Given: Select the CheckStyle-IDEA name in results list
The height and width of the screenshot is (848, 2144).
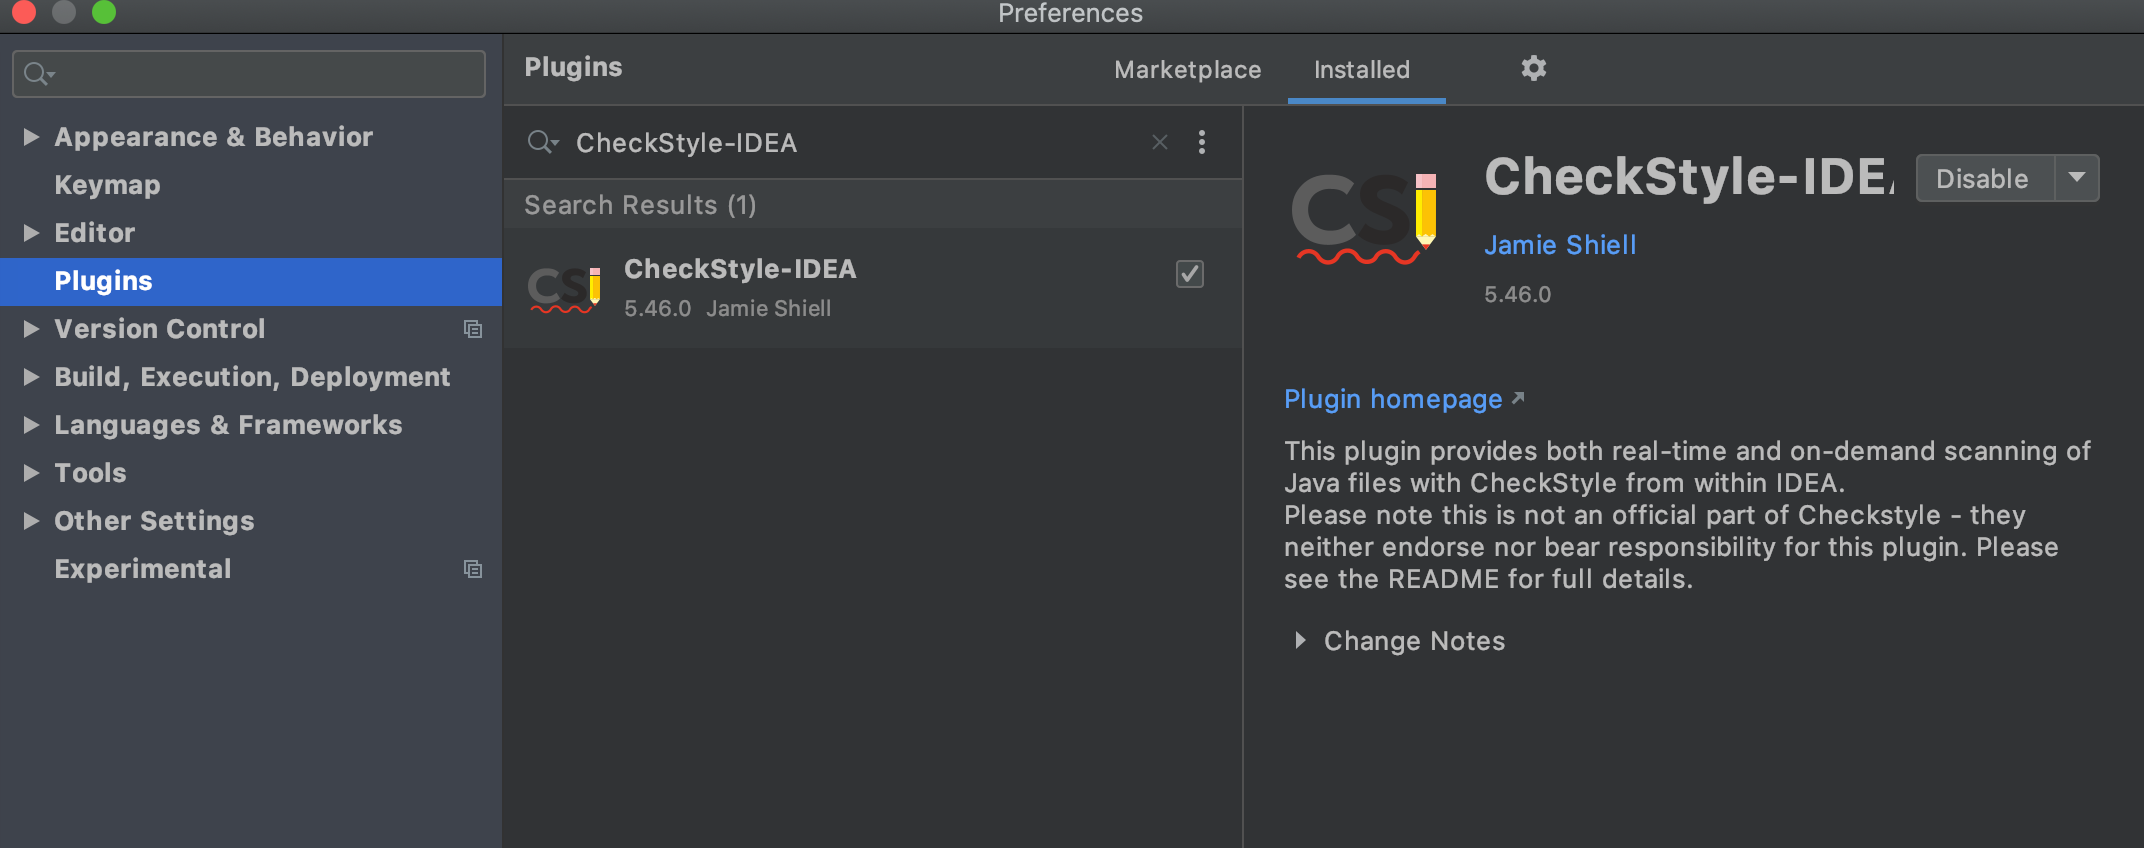Looking at the screenshot, I should click(x=740, y=269).
